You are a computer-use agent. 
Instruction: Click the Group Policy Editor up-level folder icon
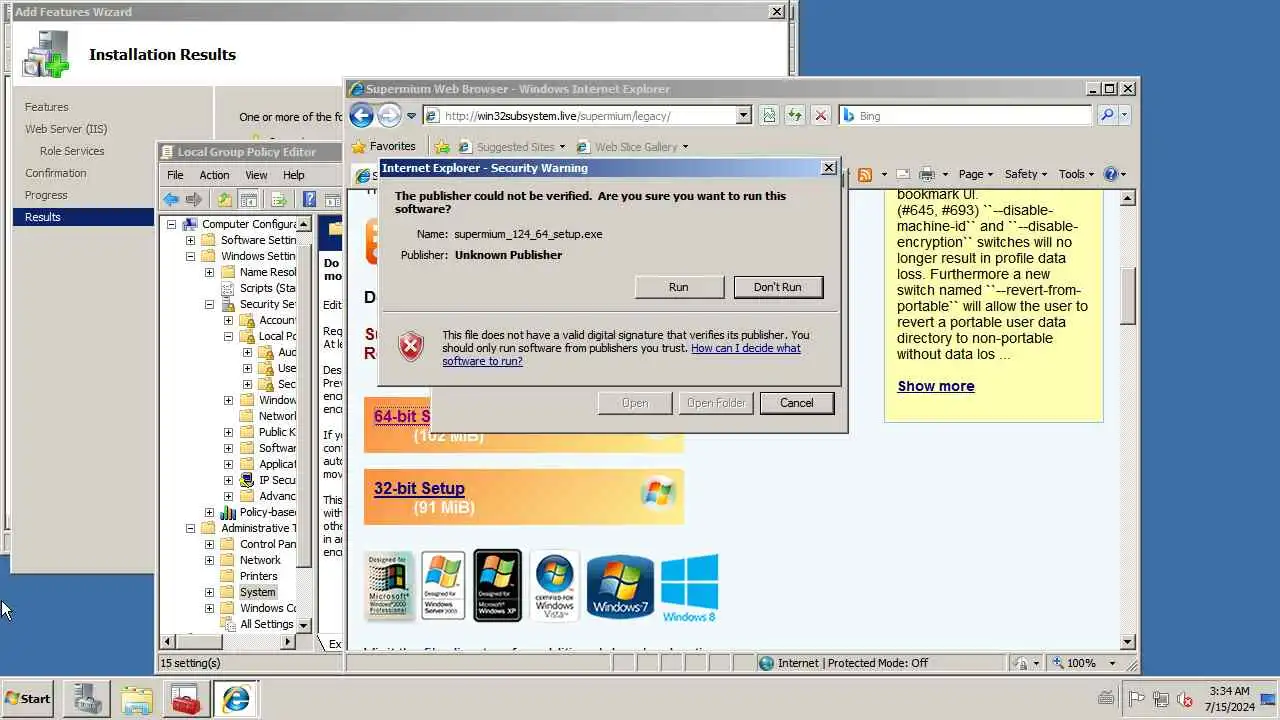point(225,200)
